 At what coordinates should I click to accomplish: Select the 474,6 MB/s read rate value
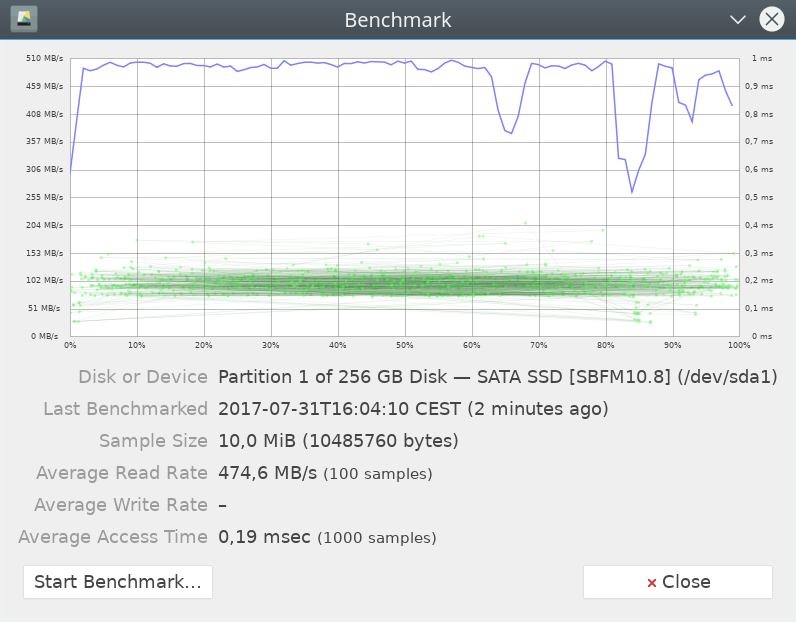point(268,473)
